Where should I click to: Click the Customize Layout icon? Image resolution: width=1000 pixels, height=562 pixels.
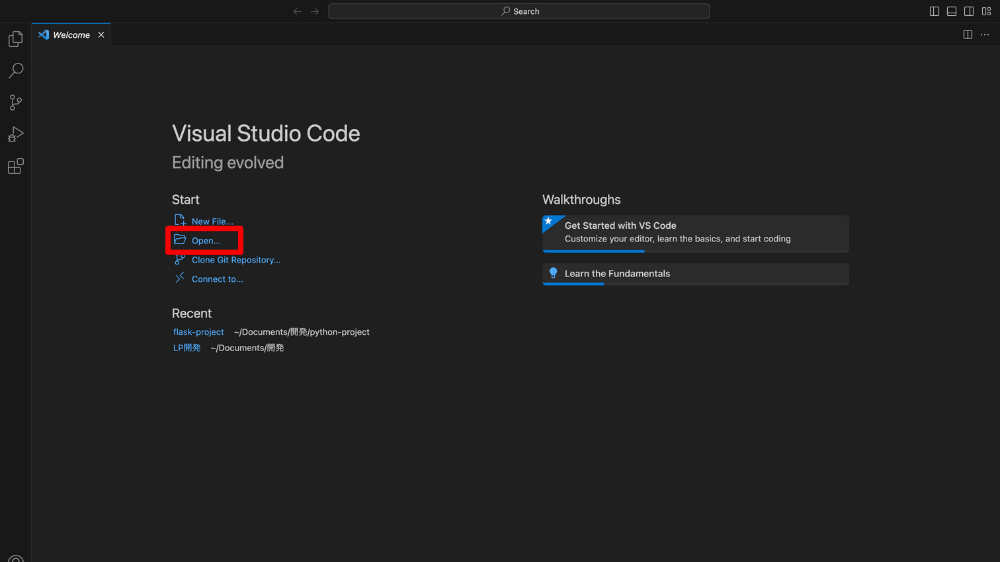click(x=986, y=12)
